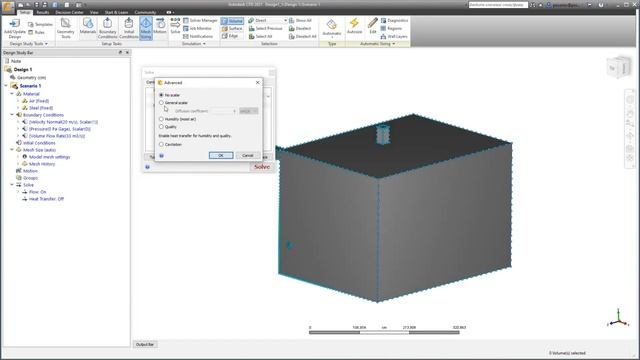Toggle Edge selection mode

(230, 36)
